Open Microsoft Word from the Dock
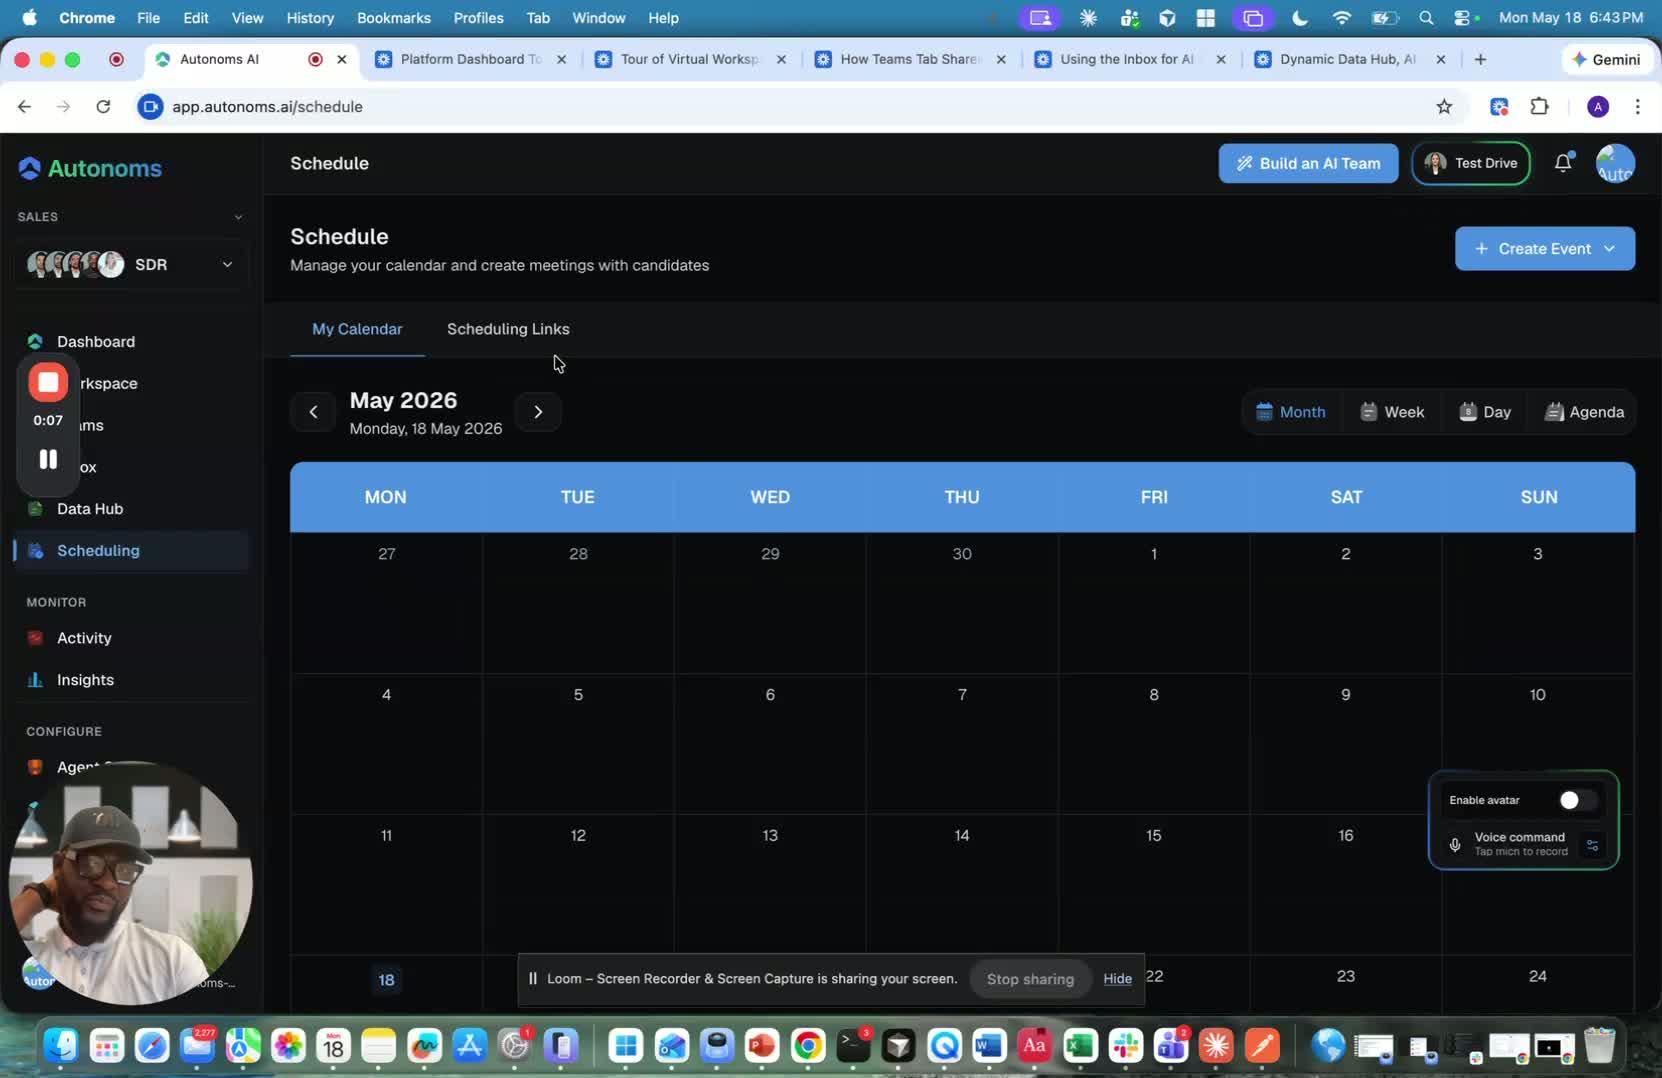The height and width of the screenshot is (1078, 1662). pos(989,1046)
